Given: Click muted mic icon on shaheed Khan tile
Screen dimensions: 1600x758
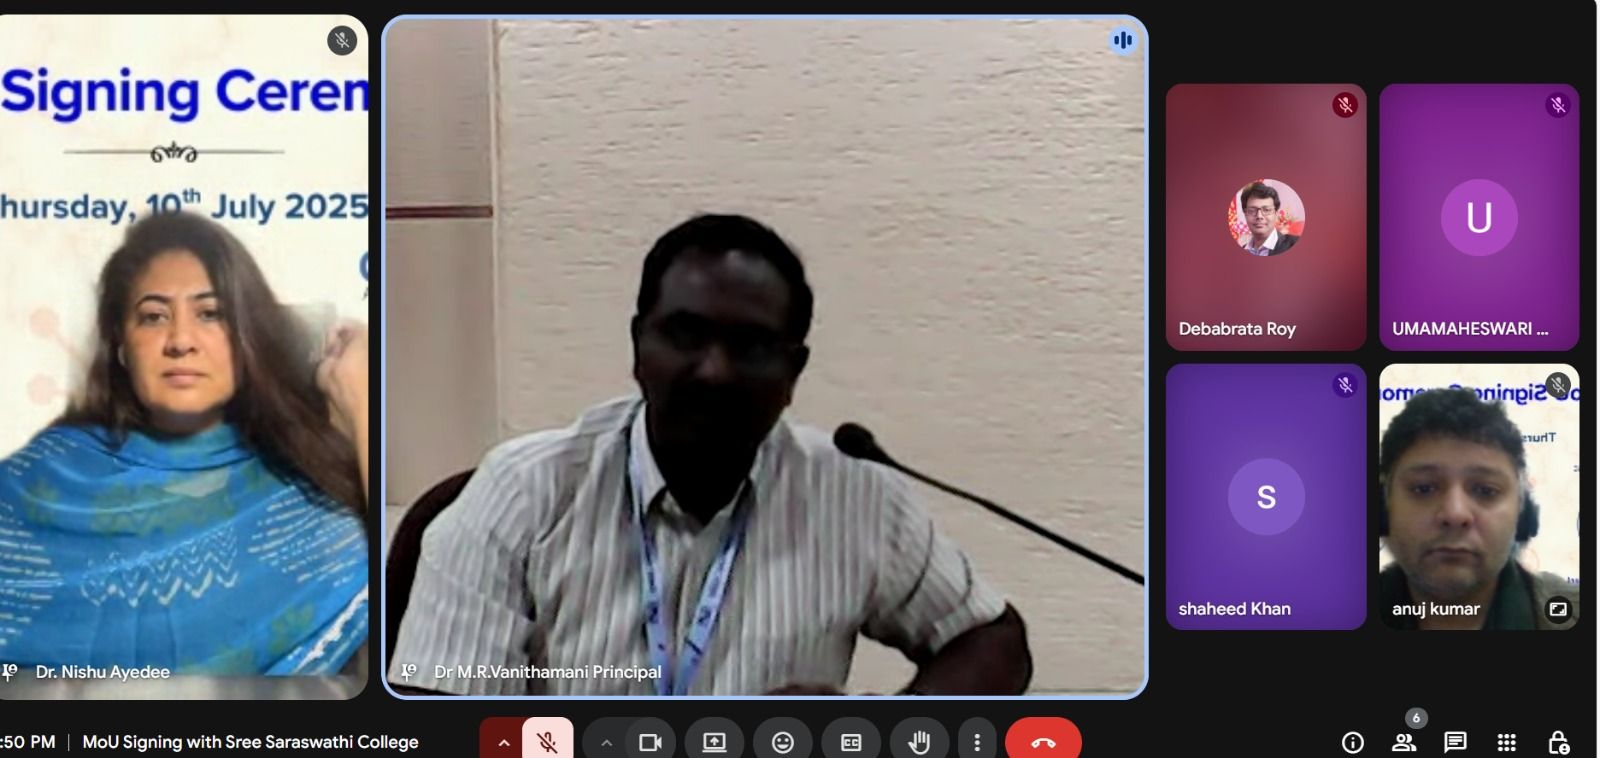Looking at the screenshot, I should click(x=1345, y=385).
